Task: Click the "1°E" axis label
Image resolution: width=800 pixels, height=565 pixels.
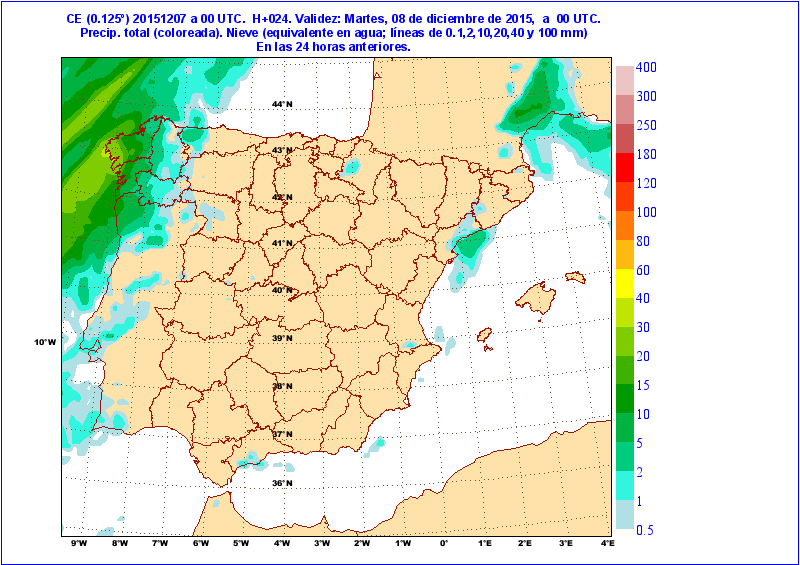Action: click(485, 544)
